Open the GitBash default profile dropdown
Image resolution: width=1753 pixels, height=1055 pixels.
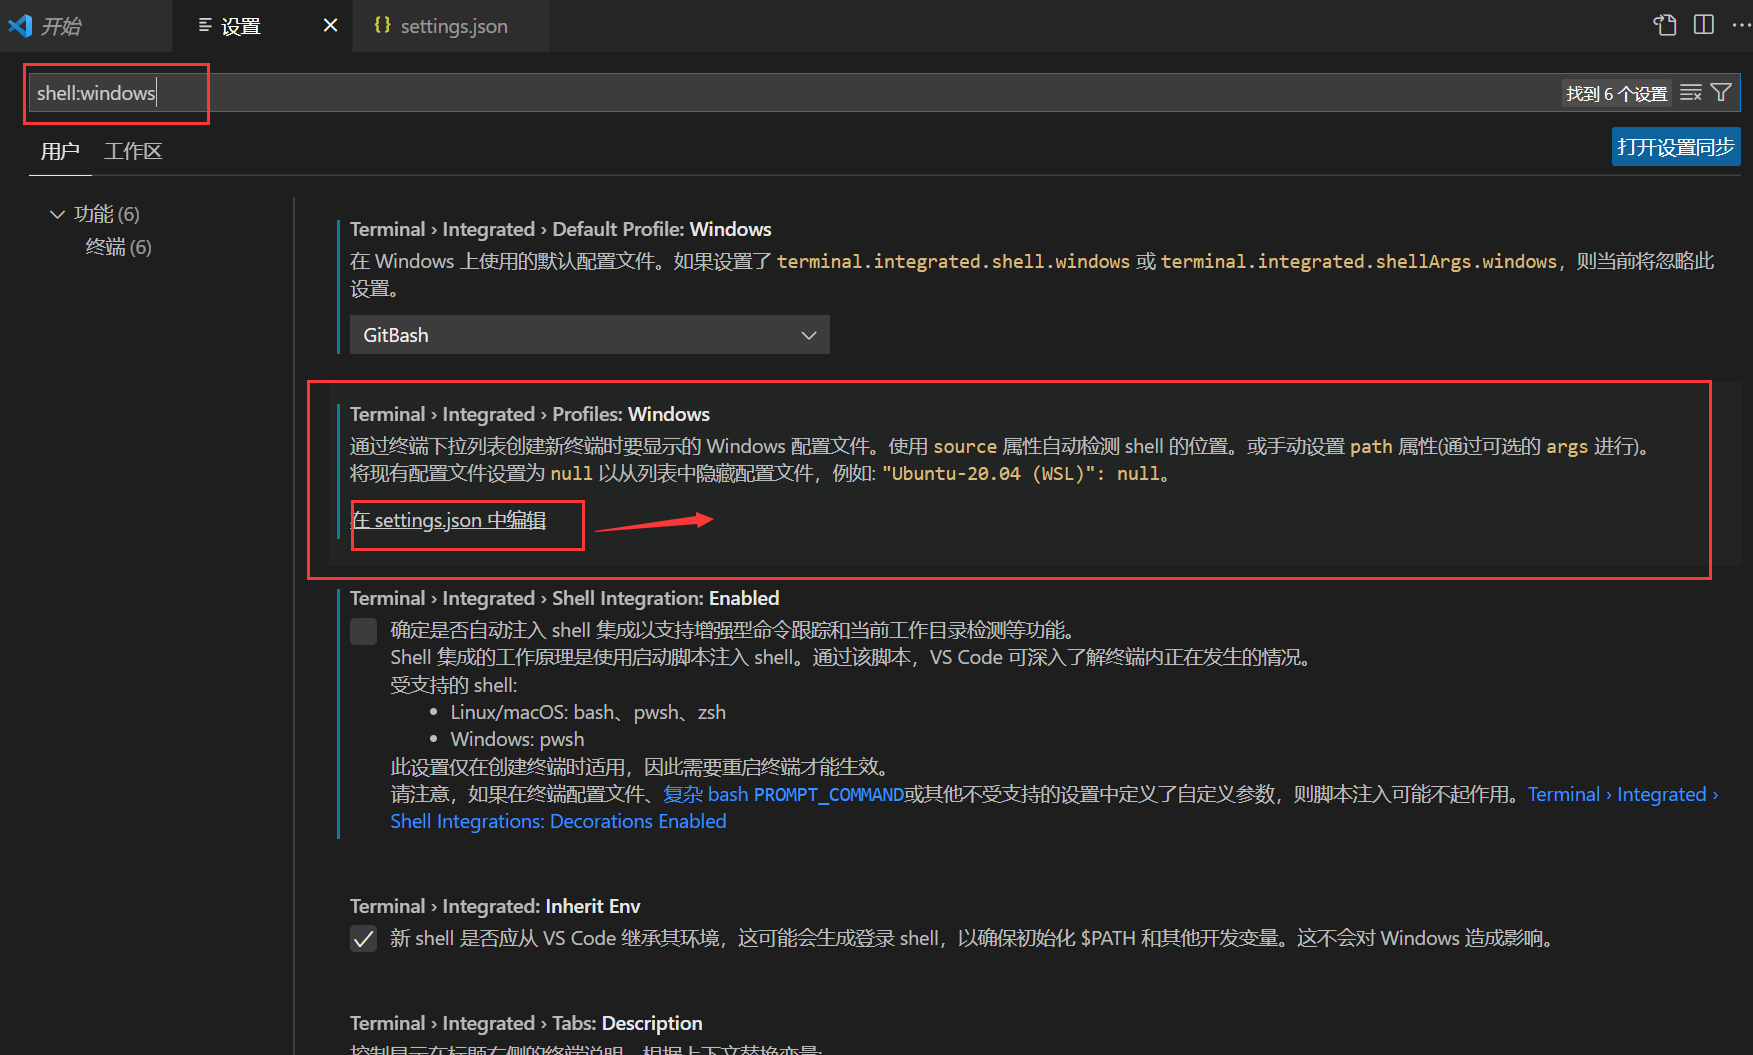[590, 335]
